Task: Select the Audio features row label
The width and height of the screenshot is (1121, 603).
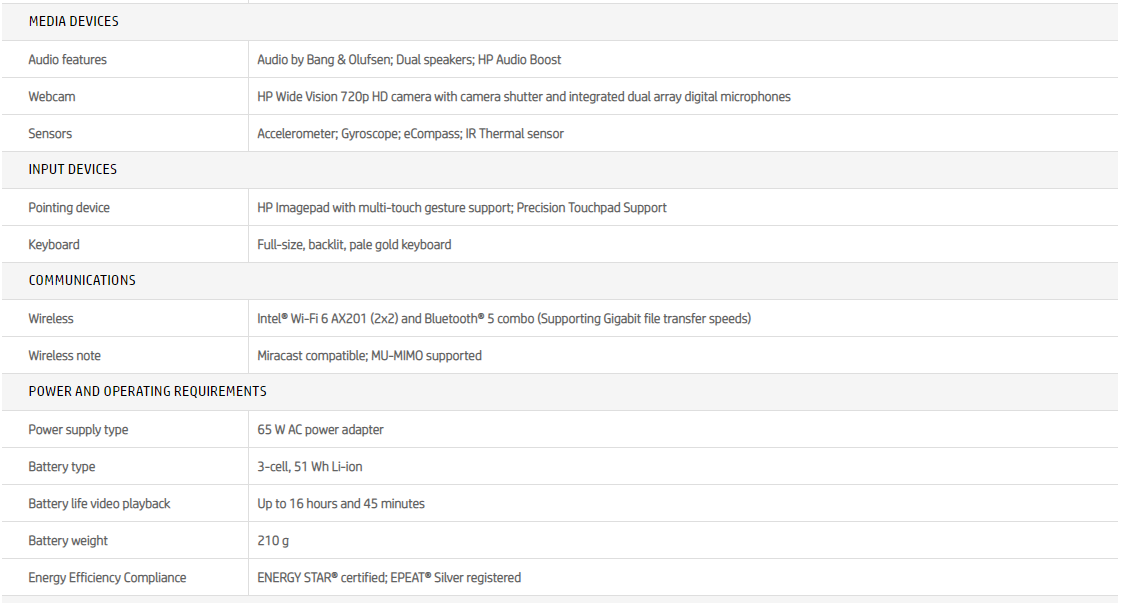Action: 67,60
